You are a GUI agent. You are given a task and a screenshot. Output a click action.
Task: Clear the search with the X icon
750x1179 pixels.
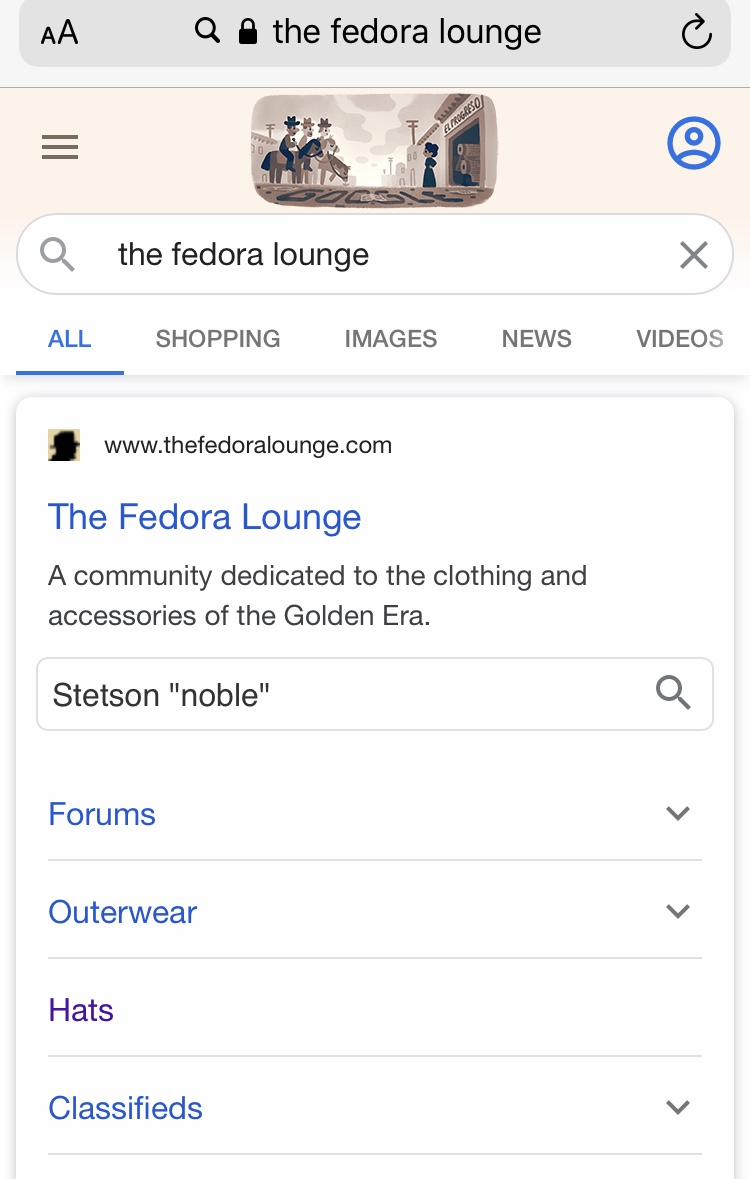[694, 255]
